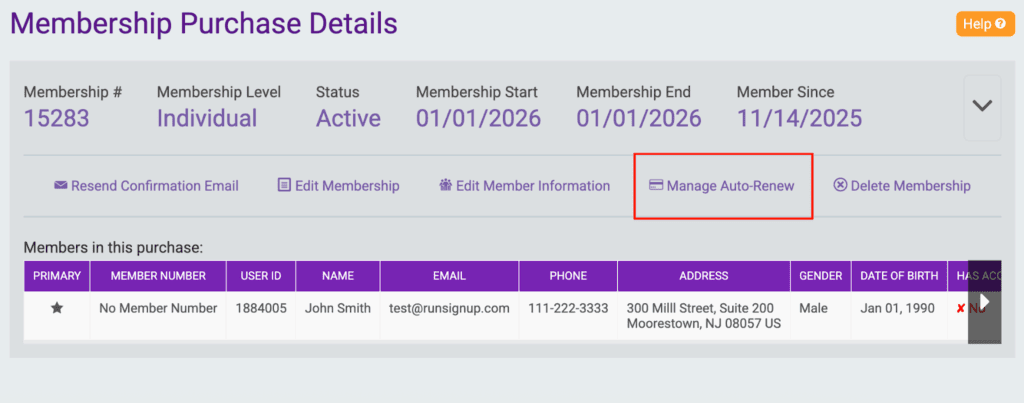Choose Edit Member Information link
The image size is (1024, 403).
[x=532, y=186]
